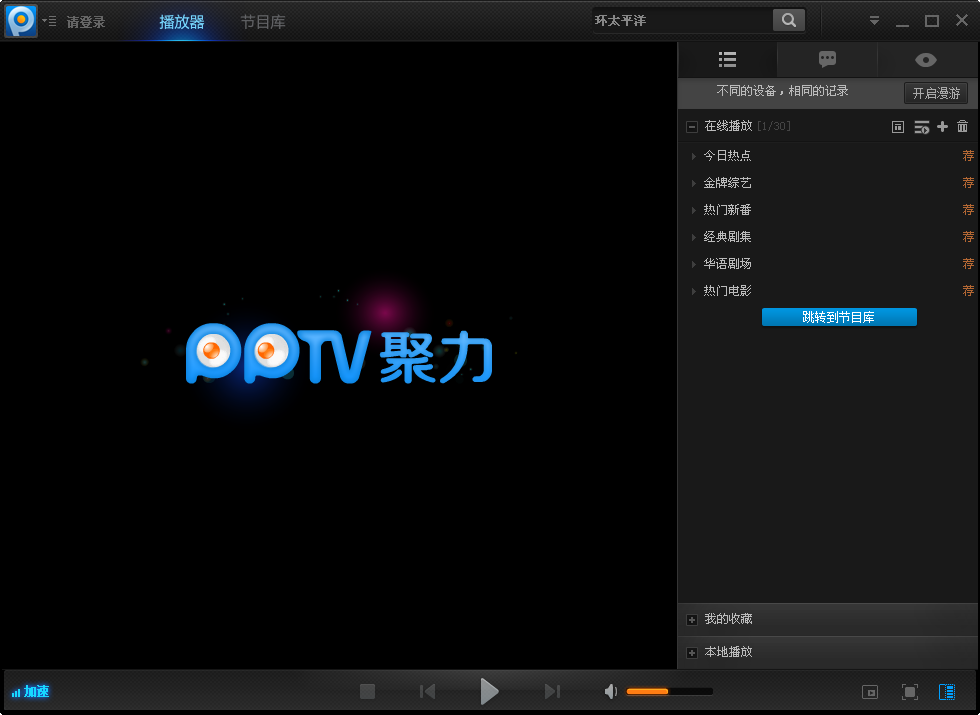
Task: Collapse the 在线播放 section
Action: tap(691, 126)
